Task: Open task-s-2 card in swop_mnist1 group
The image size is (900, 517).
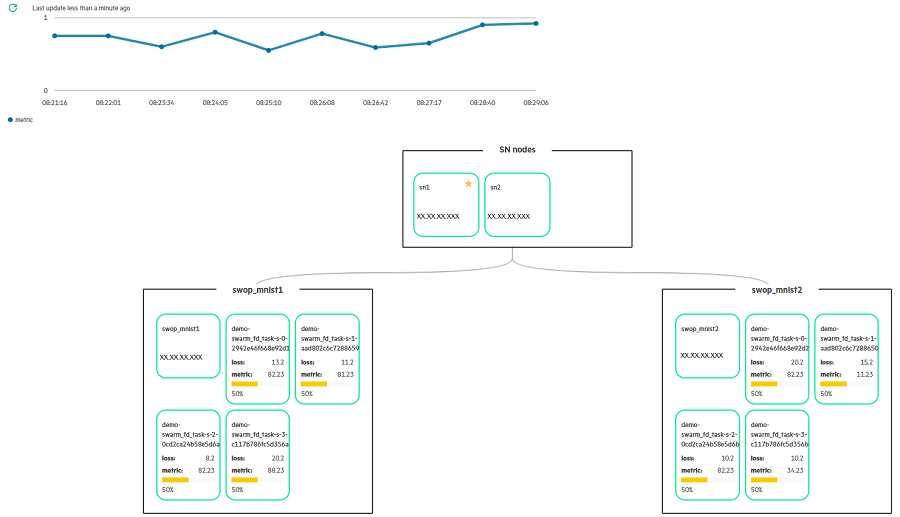Action: (188, 455)
